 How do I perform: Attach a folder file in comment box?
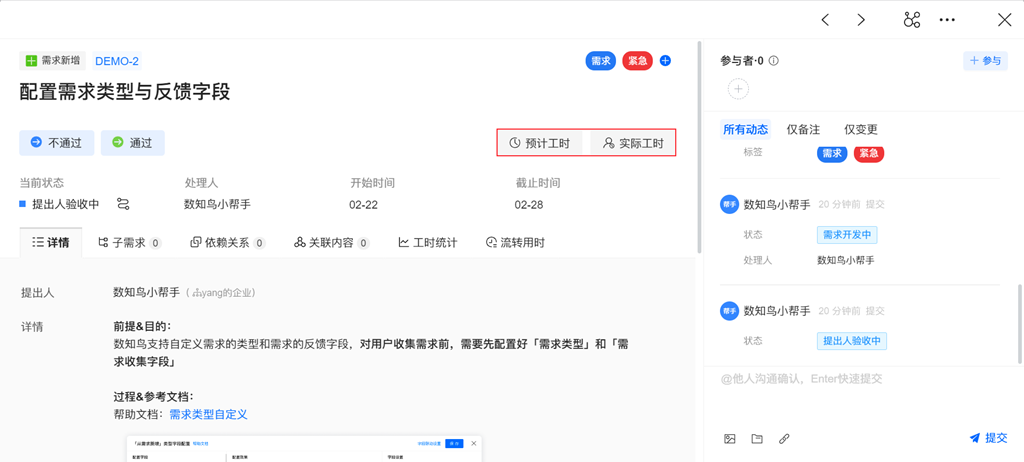[757, 438]
